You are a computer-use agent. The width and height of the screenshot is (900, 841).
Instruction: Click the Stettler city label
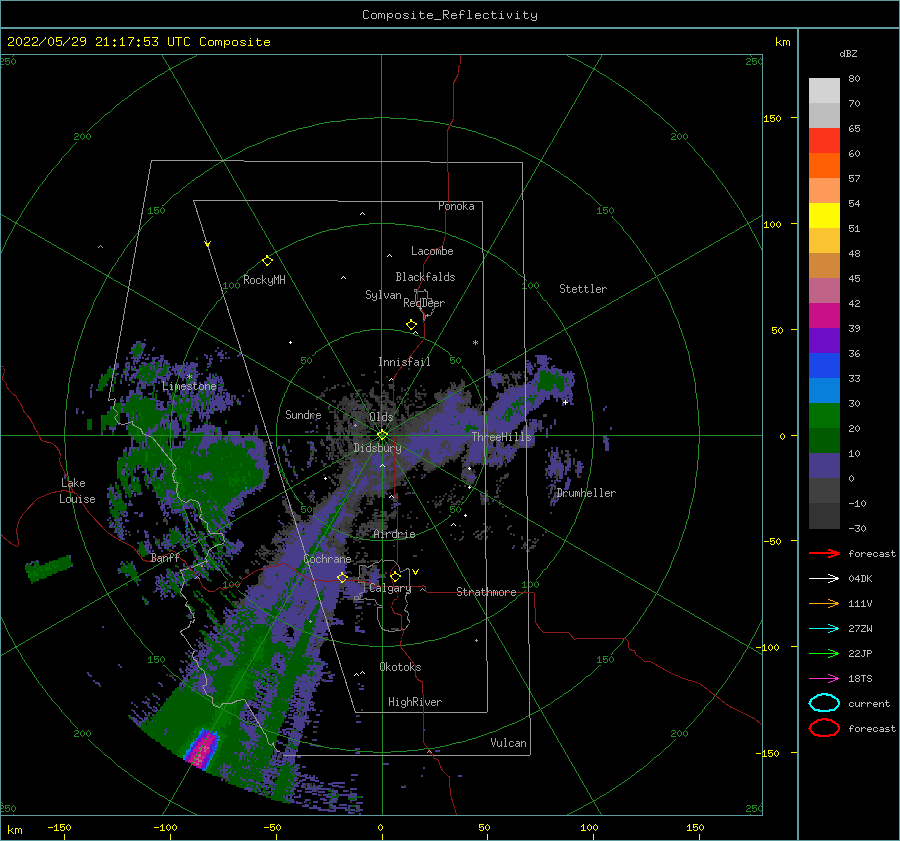click(583, 289)
